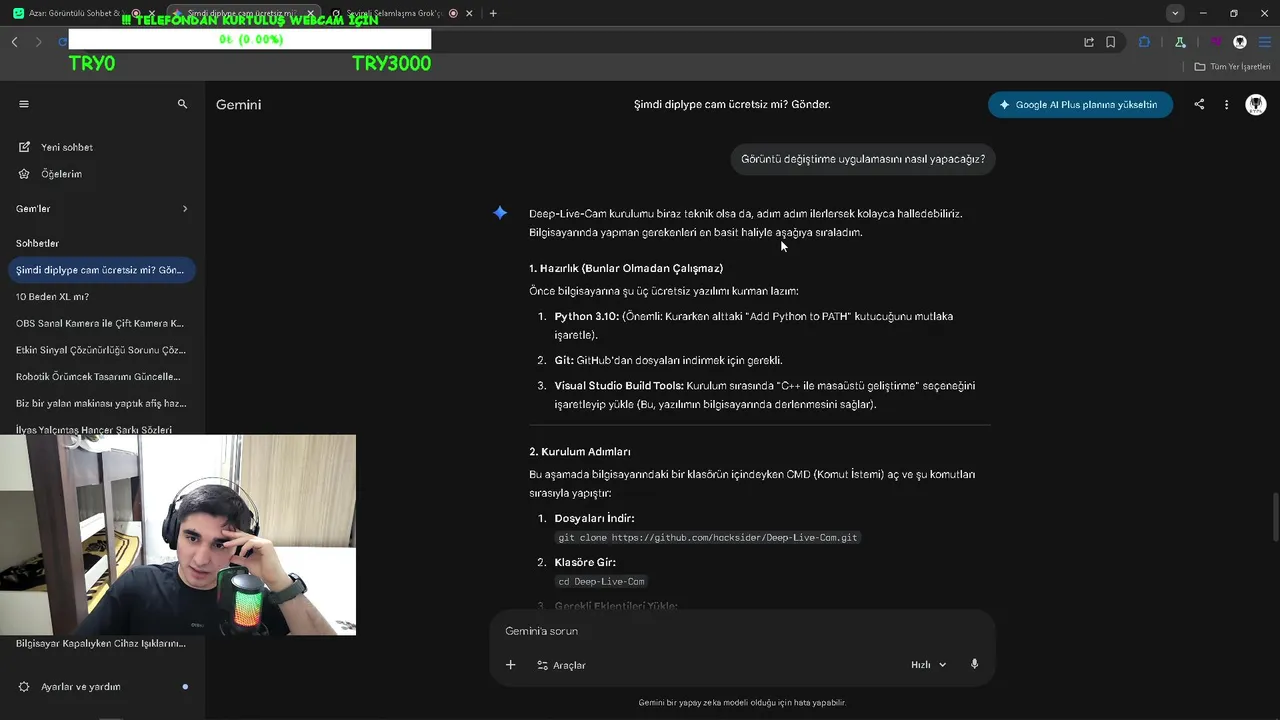Screen dimensions: 1280x720
Task: Go forward in browser history
Action: (38, 42)
